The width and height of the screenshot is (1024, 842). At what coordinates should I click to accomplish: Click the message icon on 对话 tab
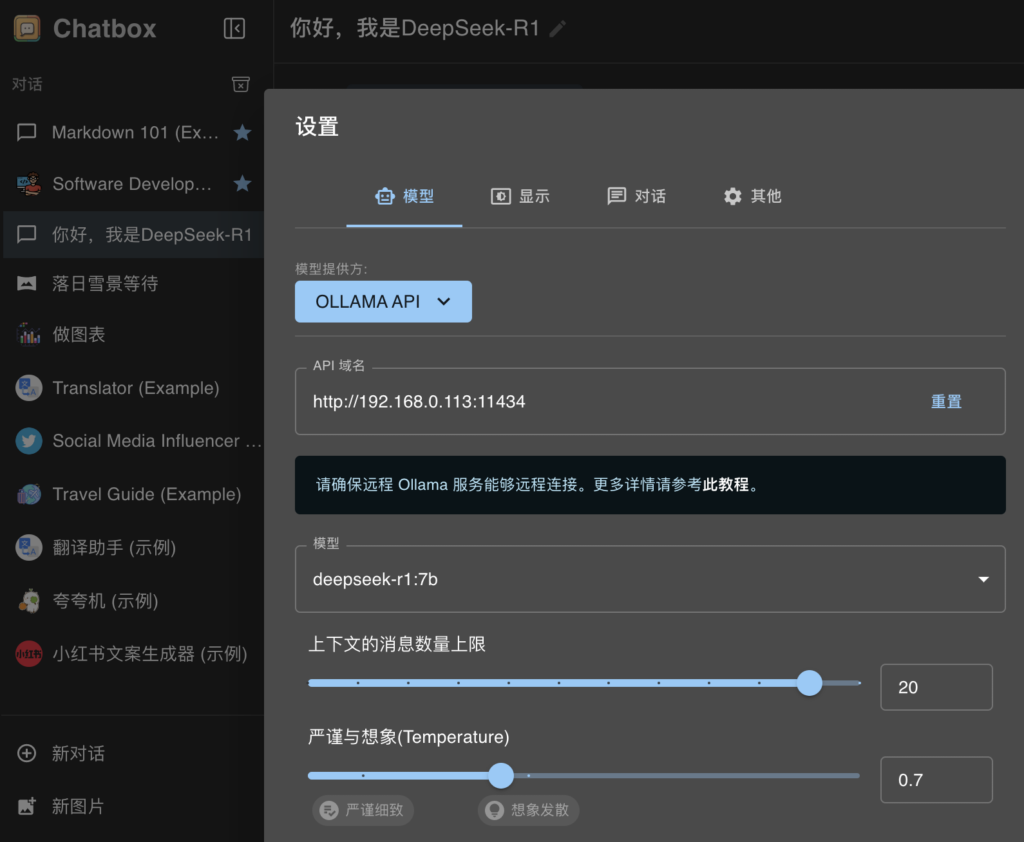[x=616, y=196]
